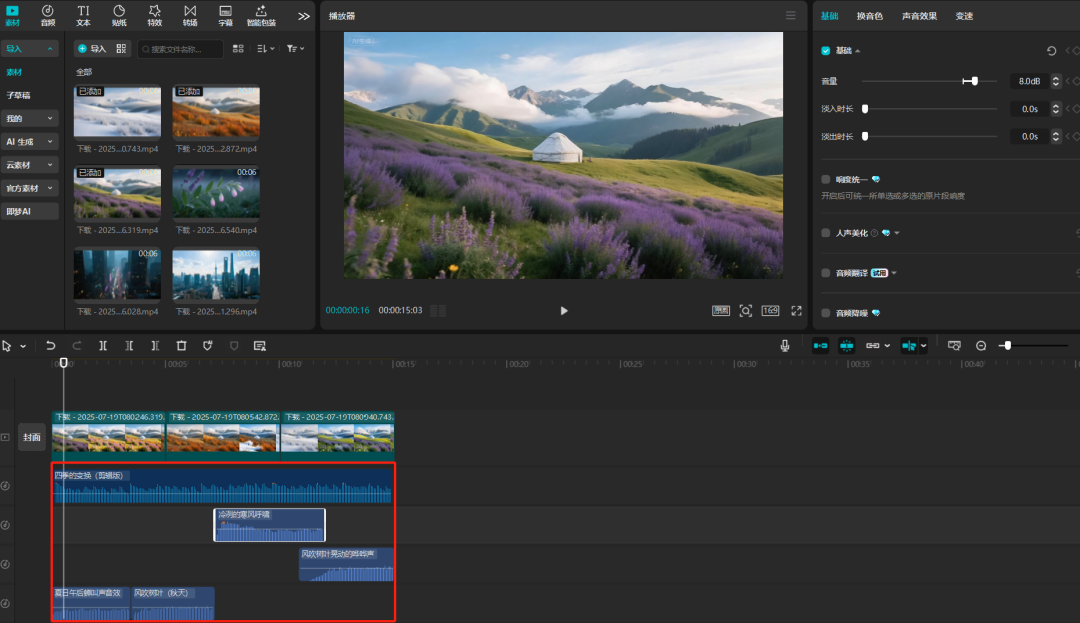Click the 封面 cover button on timeline

(32, 437)
